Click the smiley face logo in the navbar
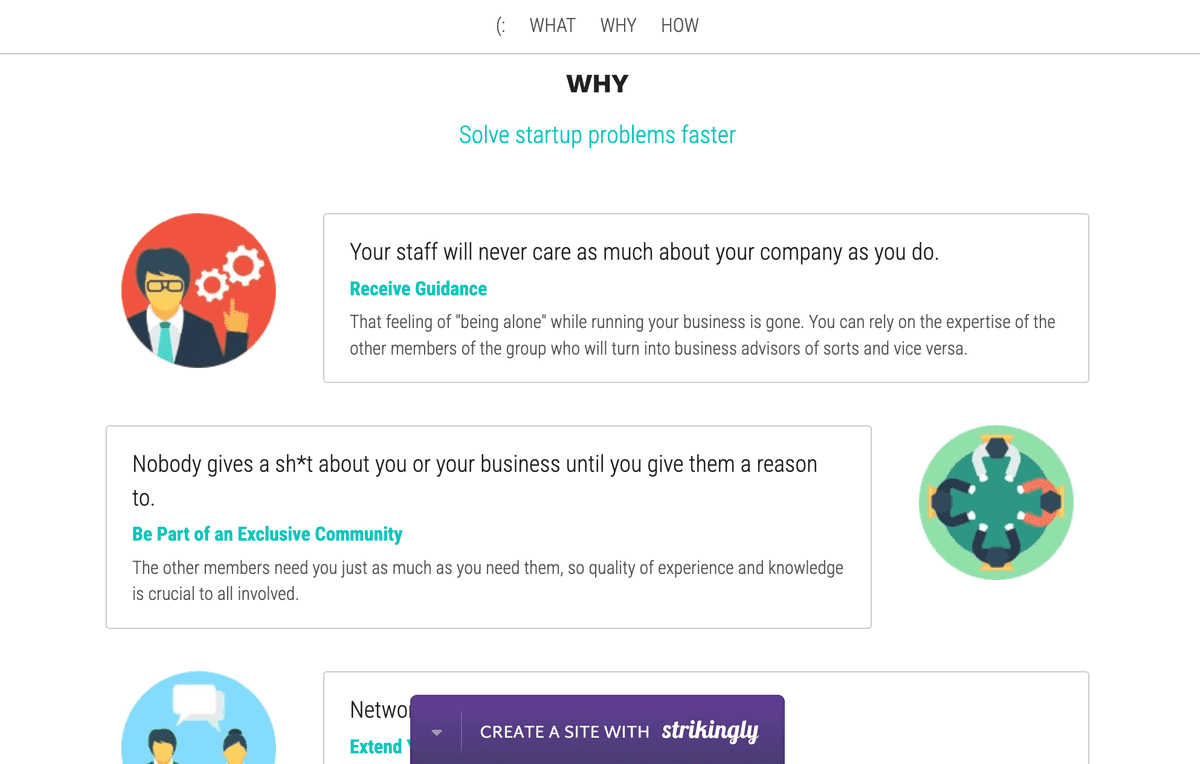 pyautogui.click(x=500, y=25)
